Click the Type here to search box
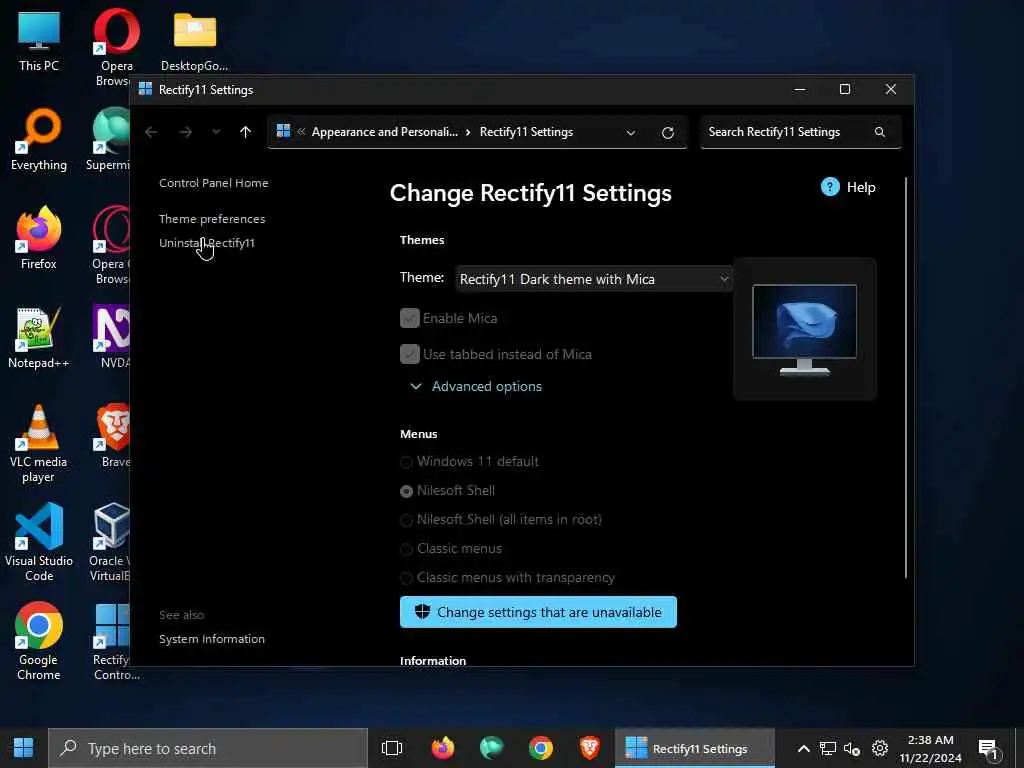1024x768 pixels. click(208, 748)
